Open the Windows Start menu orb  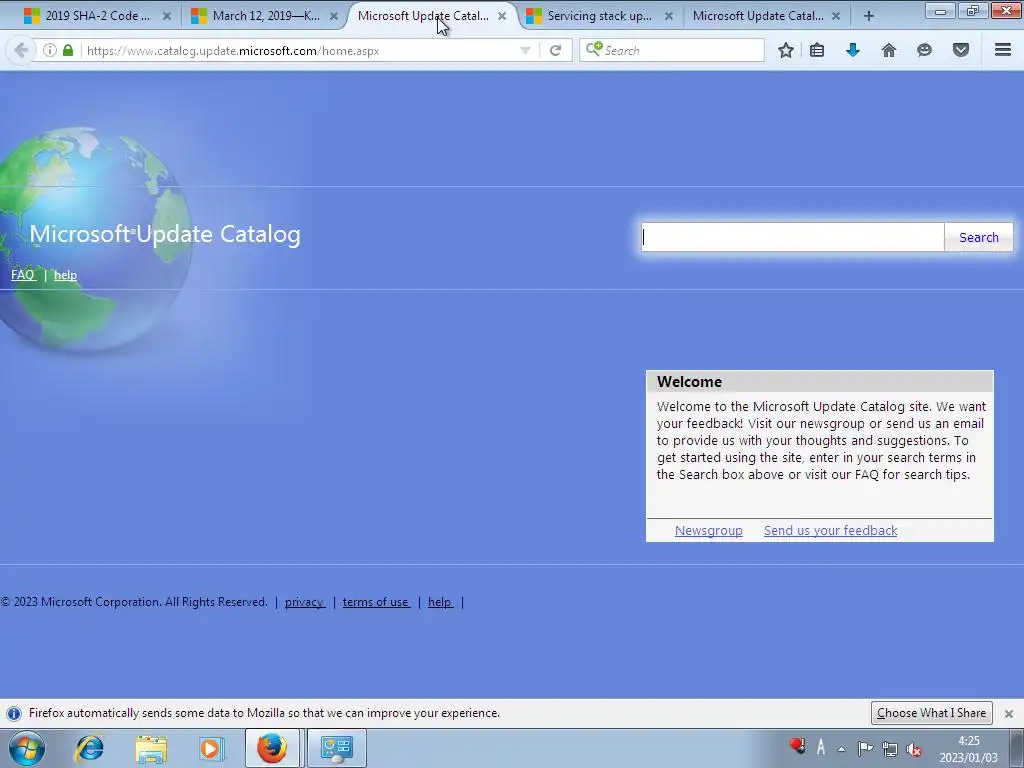pos(27,748)
